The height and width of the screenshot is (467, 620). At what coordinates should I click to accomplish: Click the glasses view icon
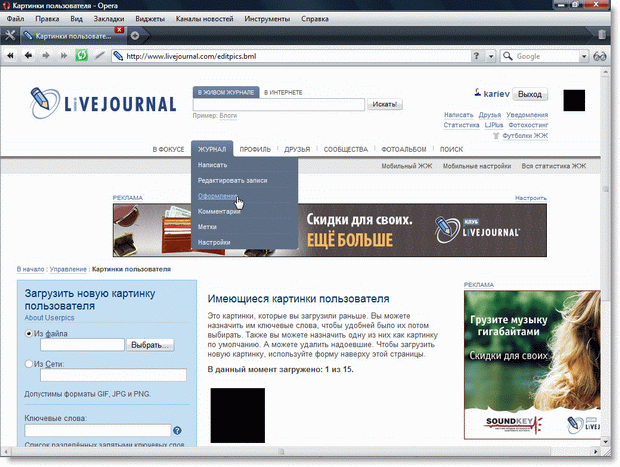point(599,57)
